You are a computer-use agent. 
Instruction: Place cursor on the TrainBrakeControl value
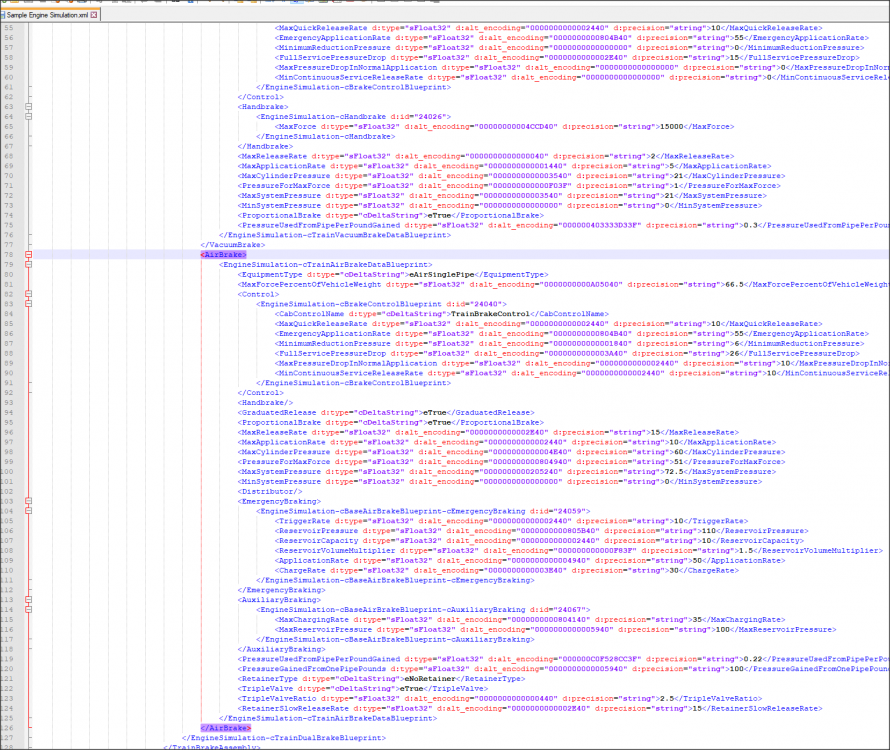487,313
